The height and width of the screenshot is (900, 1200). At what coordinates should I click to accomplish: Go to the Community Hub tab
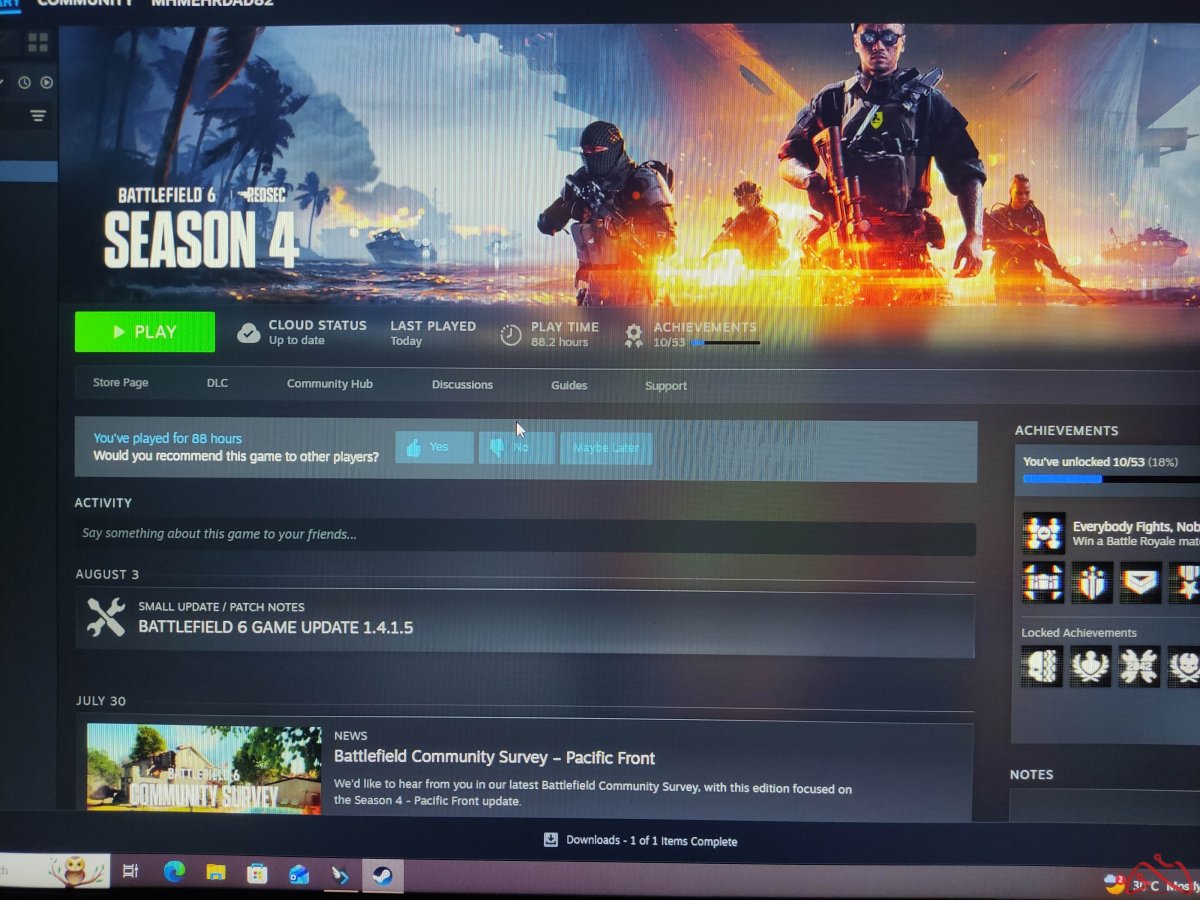(330, 384)
